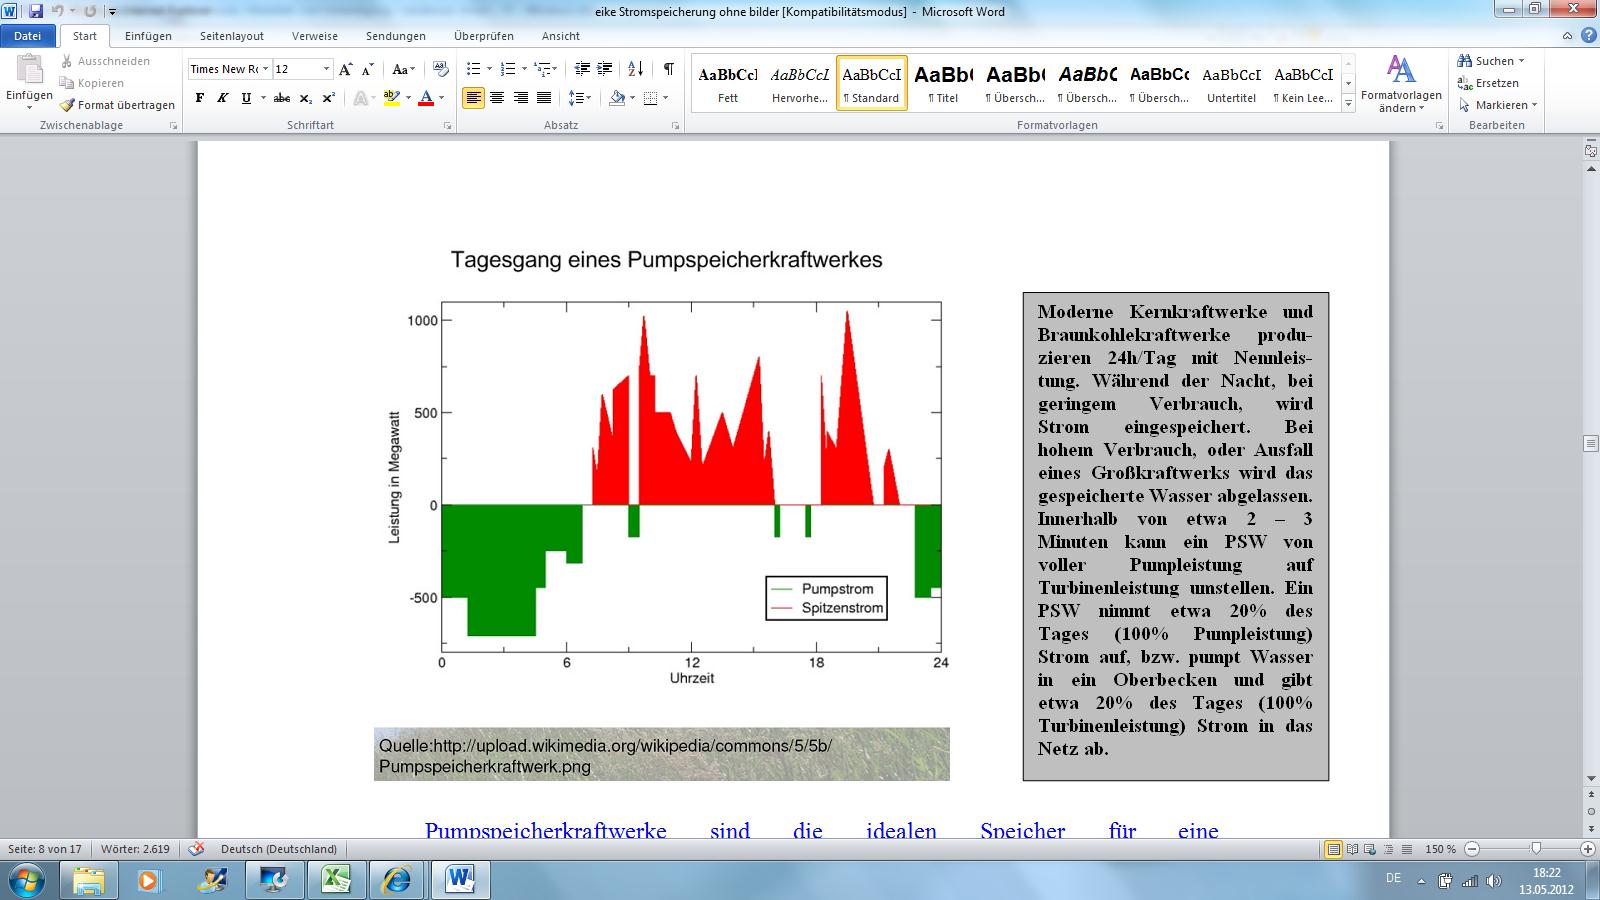Screen dimensions: 1600x900
Task: Click the bullet list icon
Action: (x=473, y=69)
